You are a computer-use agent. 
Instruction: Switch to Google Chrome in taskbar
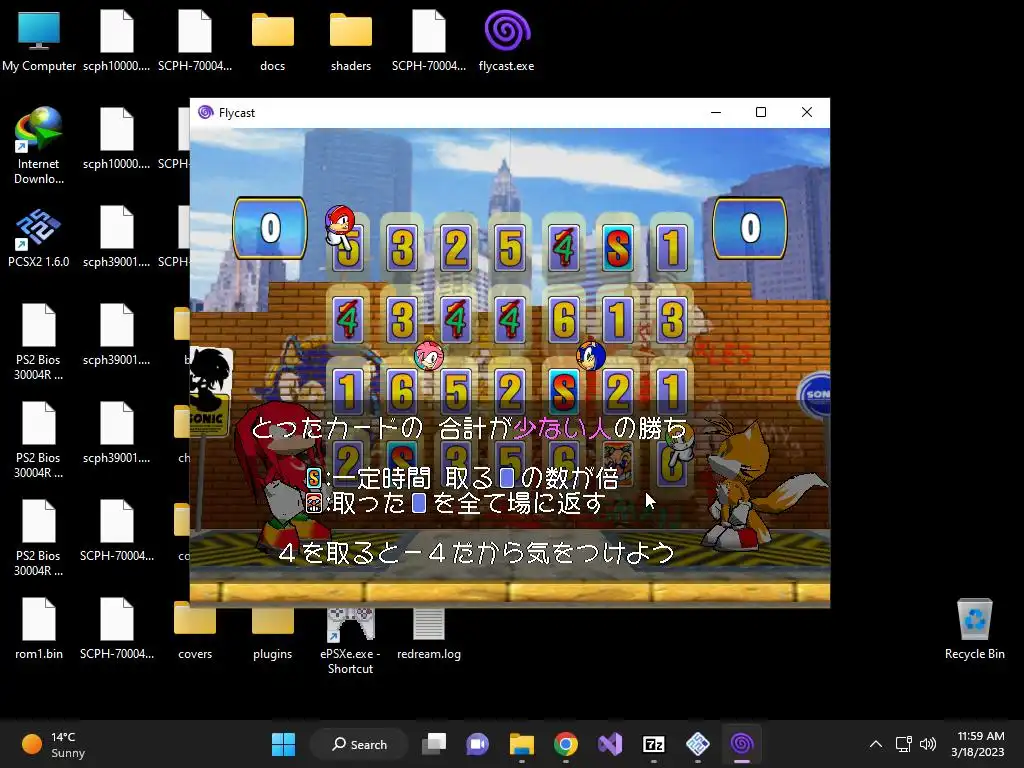566,744
